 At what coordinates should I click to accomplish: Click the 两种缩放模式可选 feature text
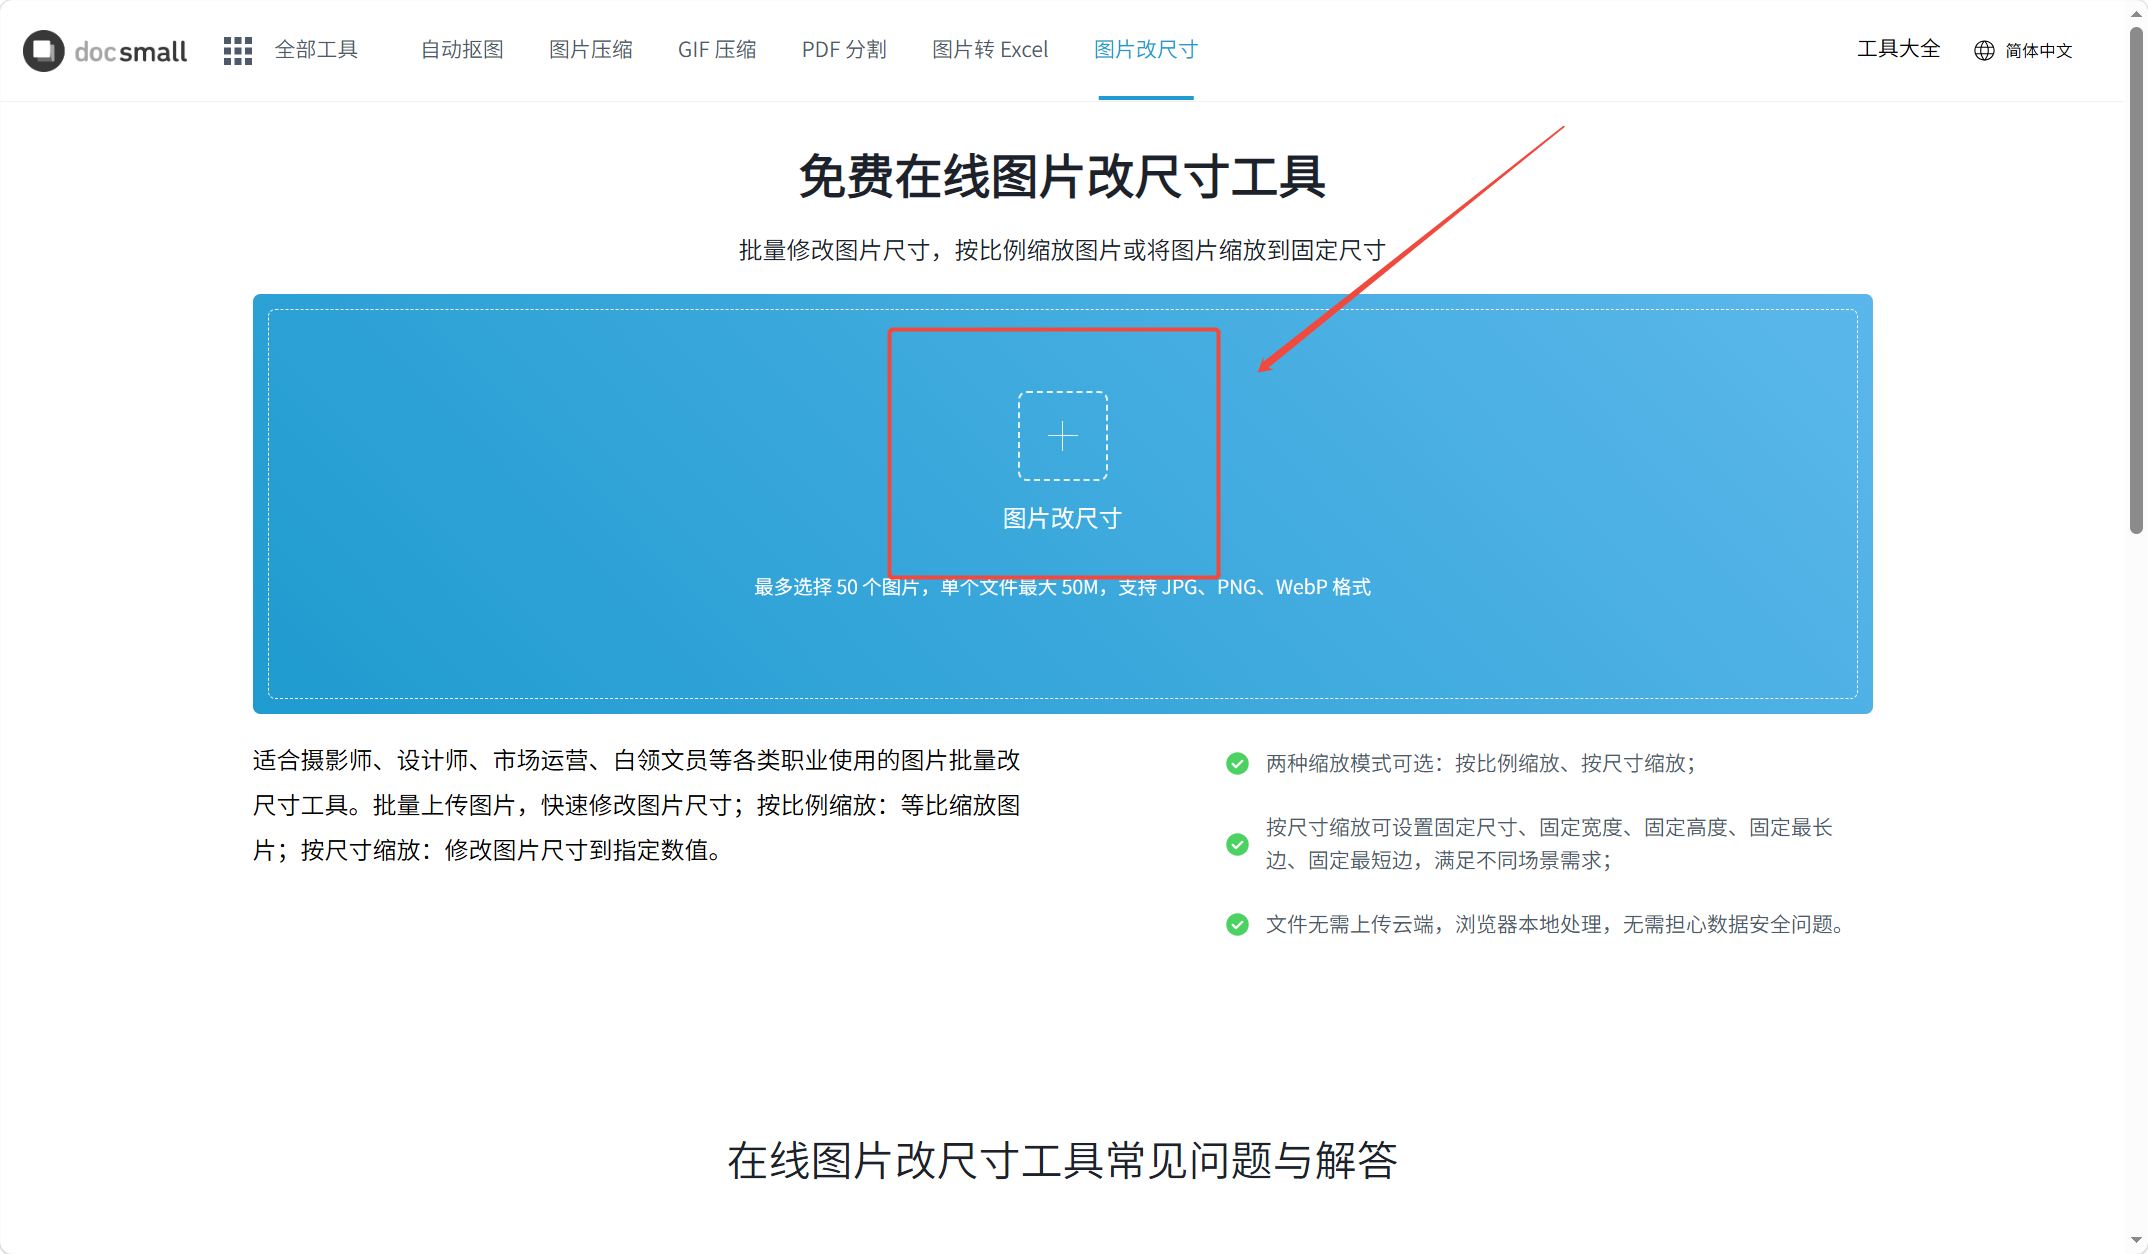1481,763
